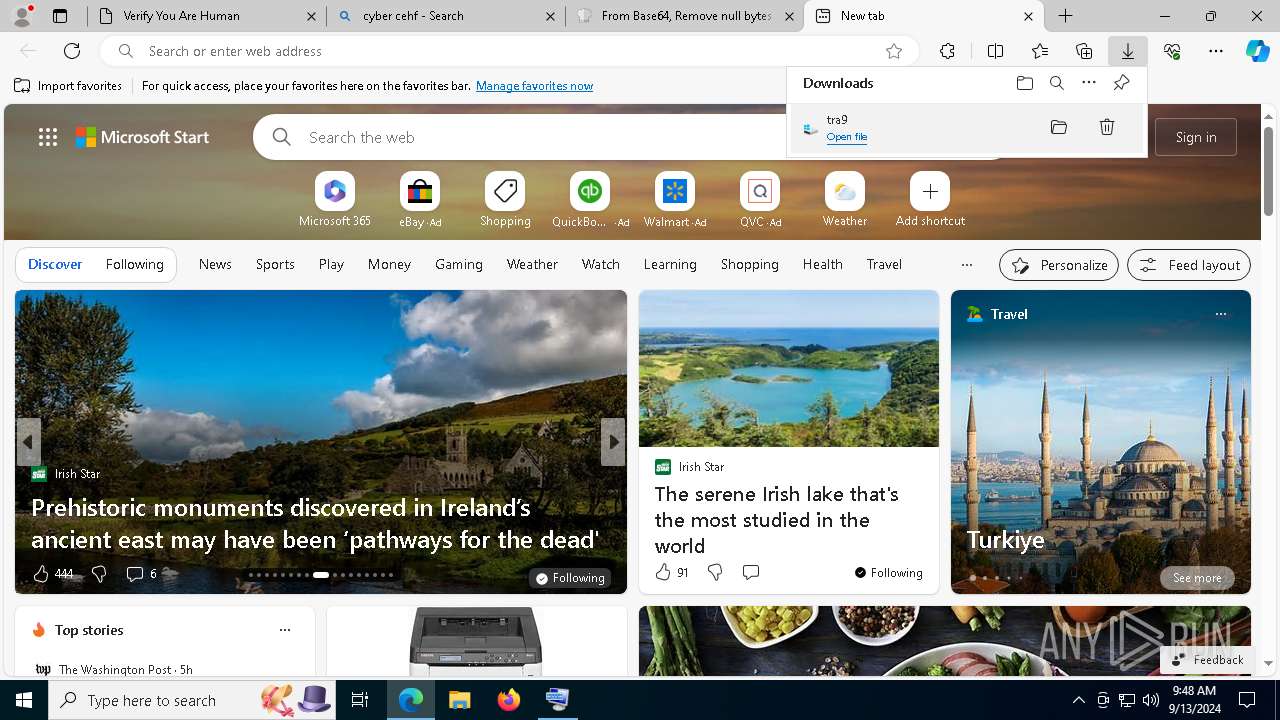Switch to cyber cehf Search tab
The image size is (1280, 720).
click(446, 16)
